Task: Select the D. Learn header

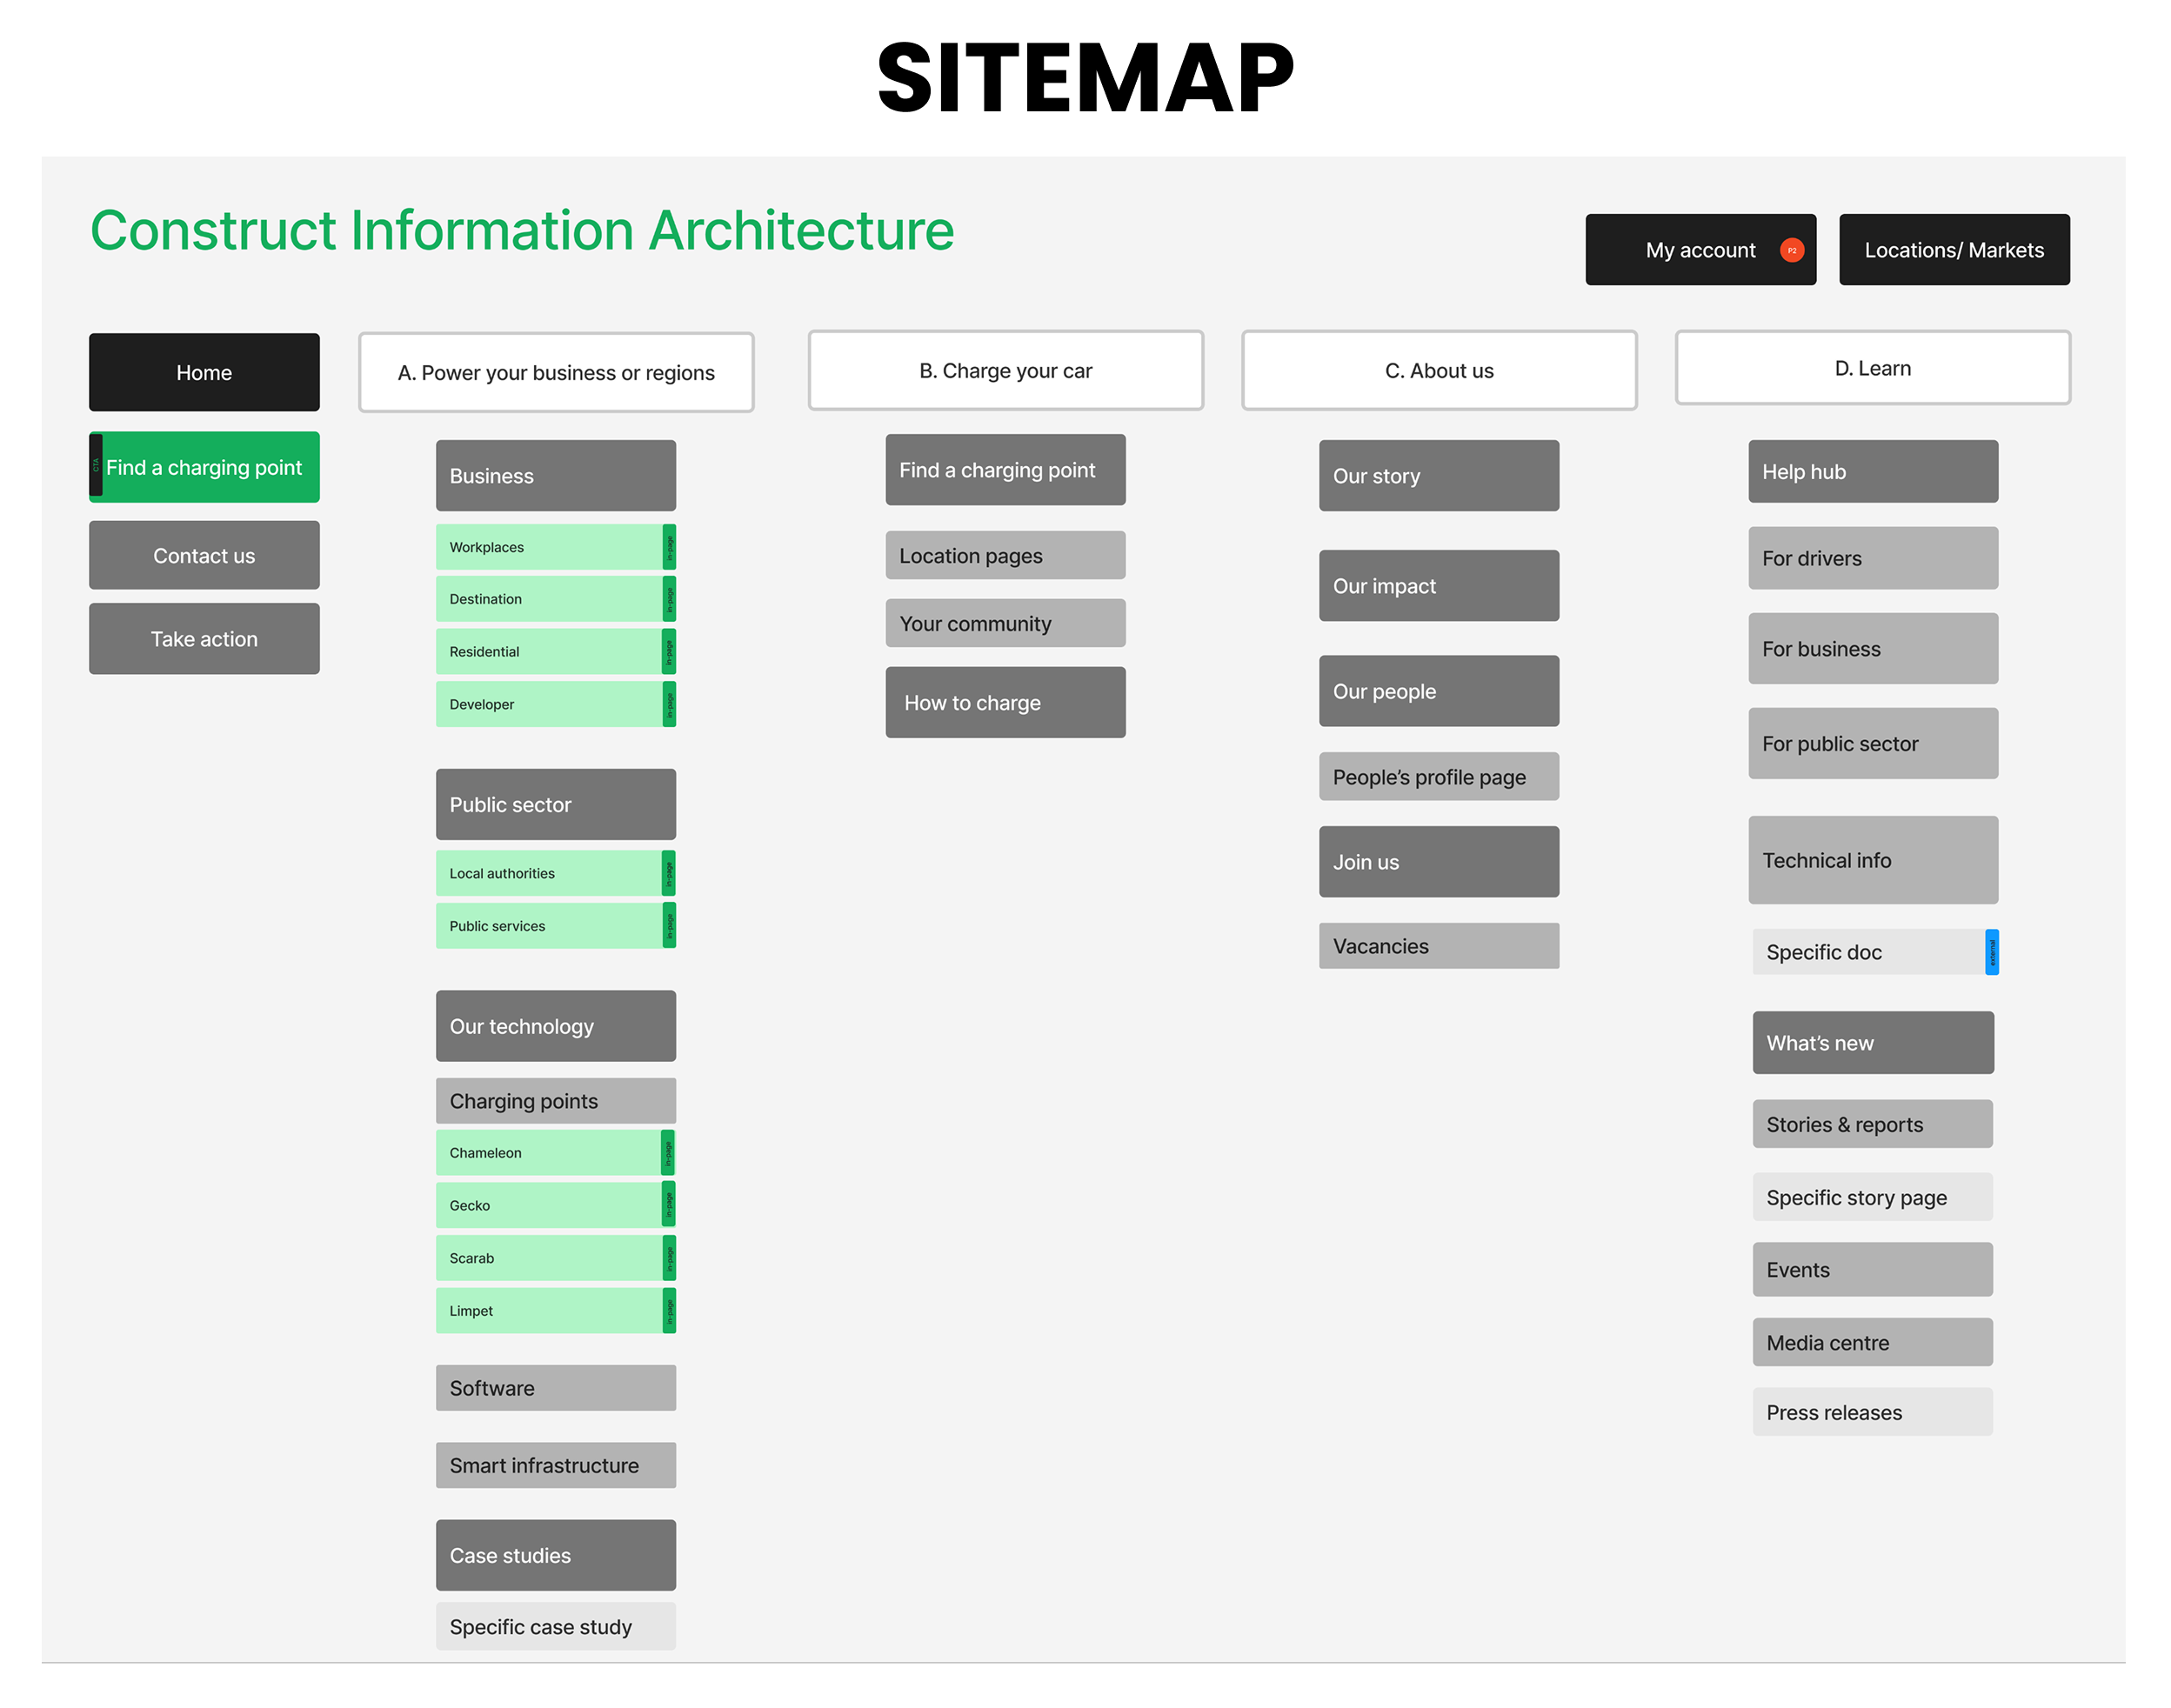Action: 1872,368
